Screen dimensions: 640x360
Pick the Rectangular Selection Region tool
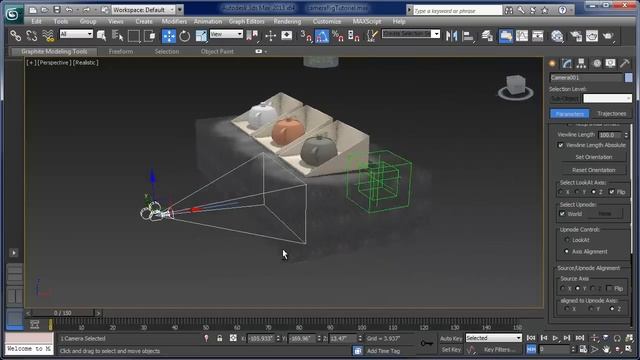[133, 36]
